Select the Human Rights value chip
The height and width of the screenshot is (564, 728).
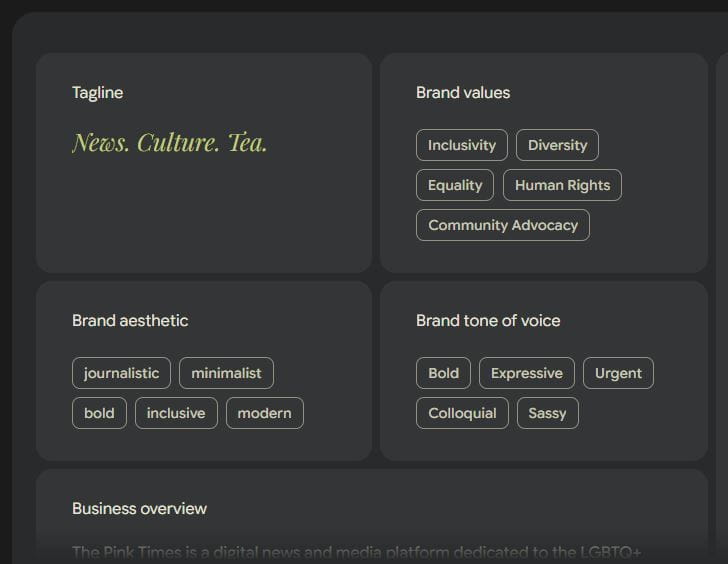click(x=562, y=185)
